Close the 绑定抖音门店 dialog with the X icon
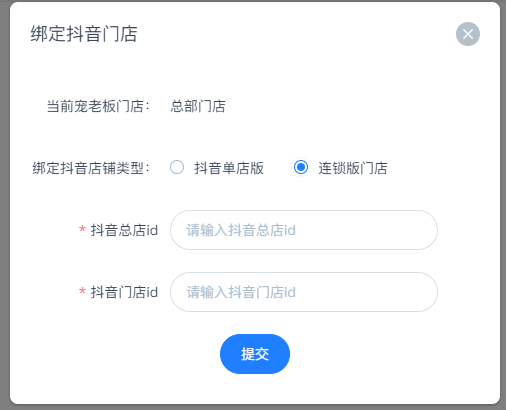Screen dimensions: 506x410 (468, 34)
